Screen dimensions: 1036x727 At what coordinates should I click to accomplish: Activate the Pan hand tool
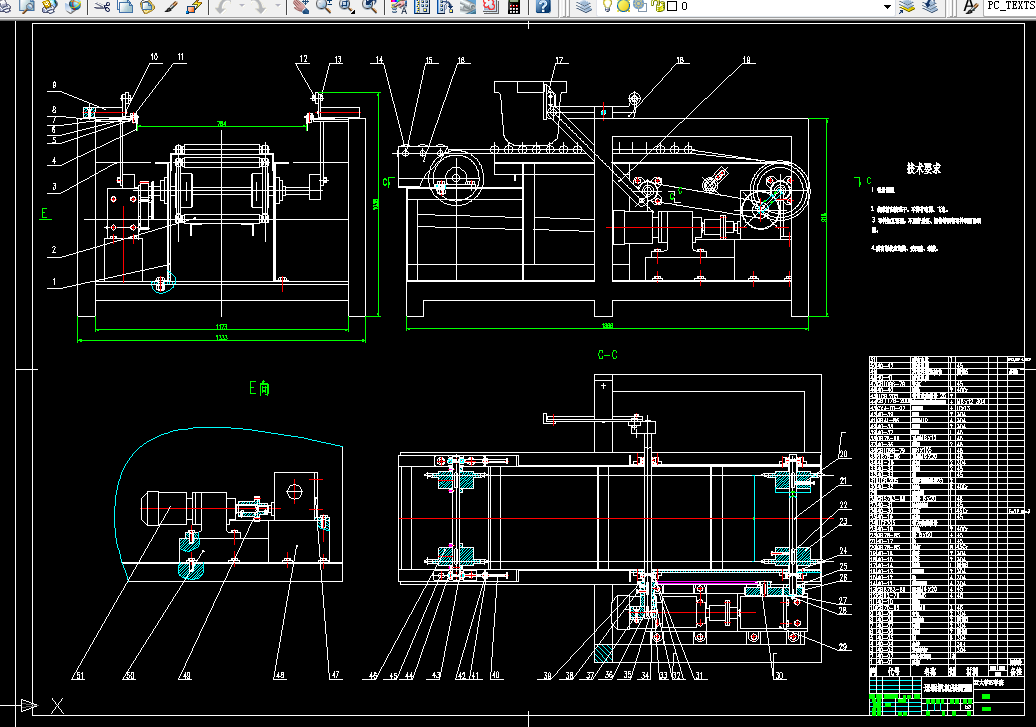301,6
